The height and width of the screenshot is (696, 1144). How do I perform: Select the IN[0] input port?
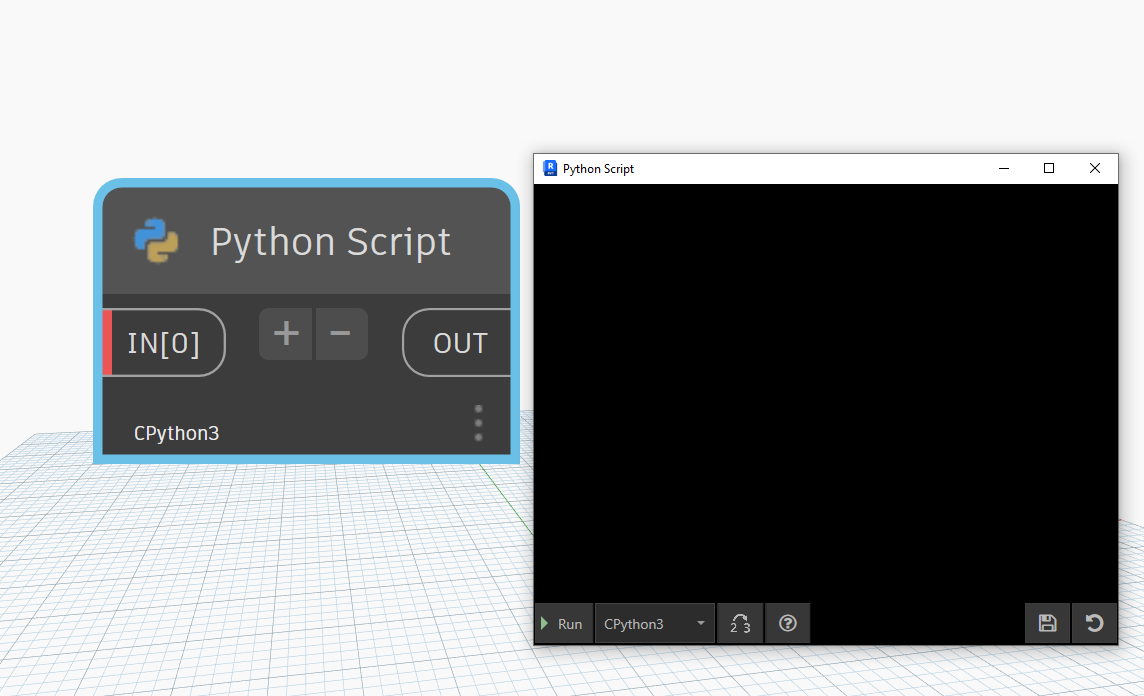[x=164, y=343]
